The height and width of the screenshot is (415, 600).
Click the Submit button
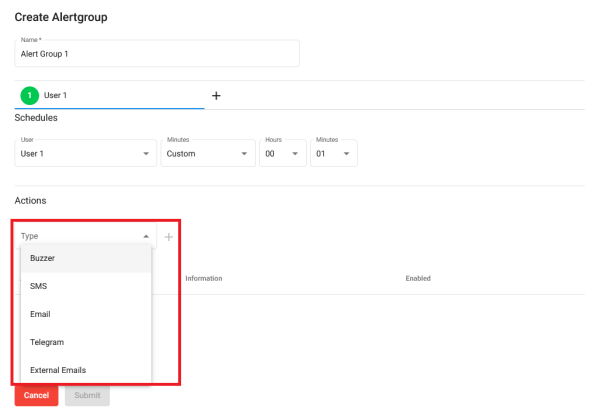(87, 395)
